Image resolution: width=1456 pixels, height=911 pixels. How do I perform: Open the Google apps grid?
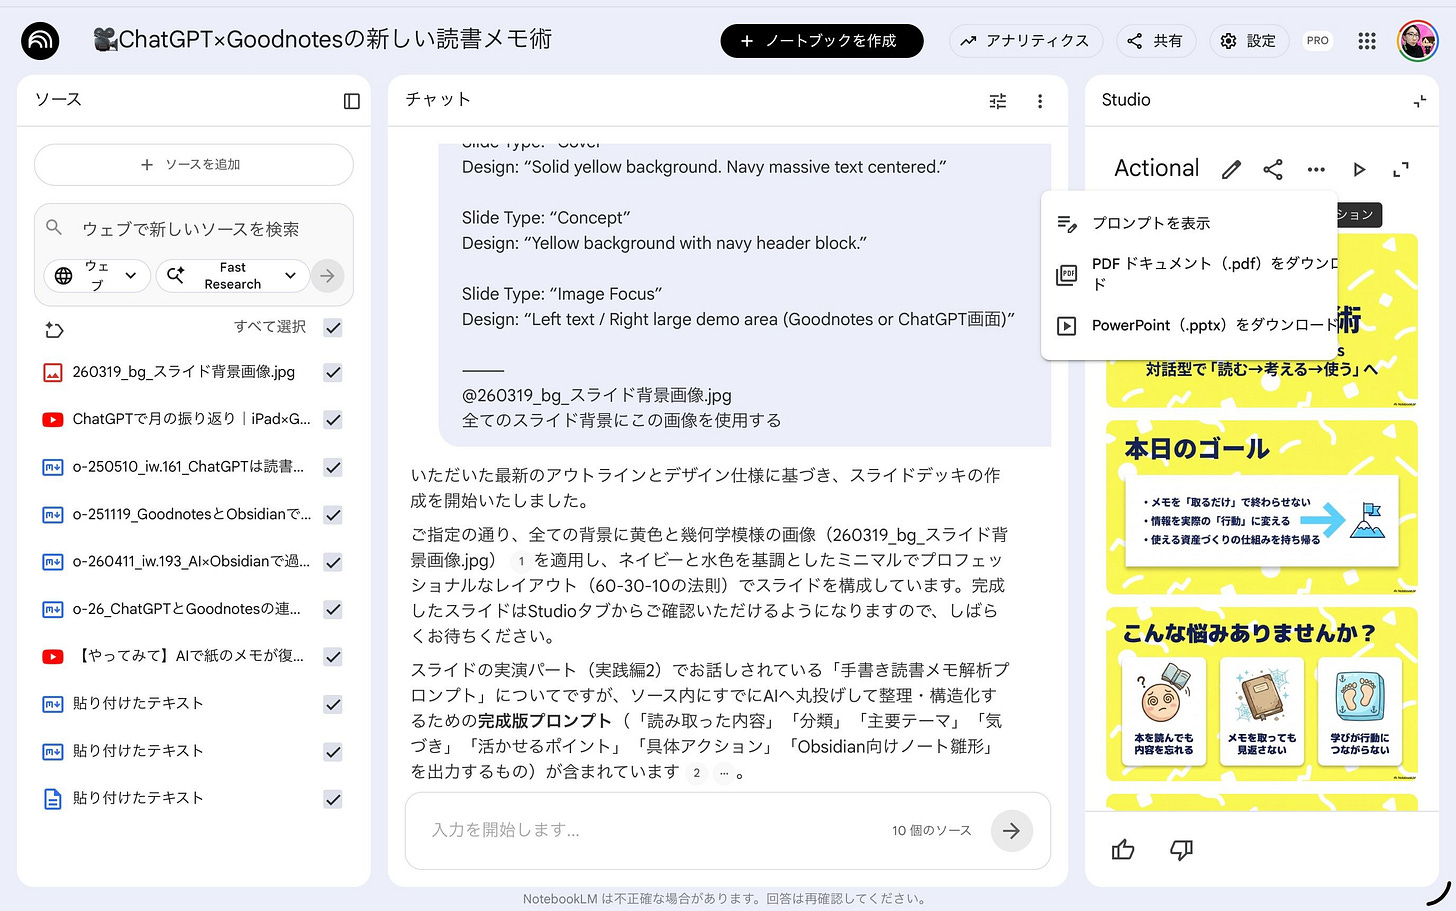[x=1367, y=41]
